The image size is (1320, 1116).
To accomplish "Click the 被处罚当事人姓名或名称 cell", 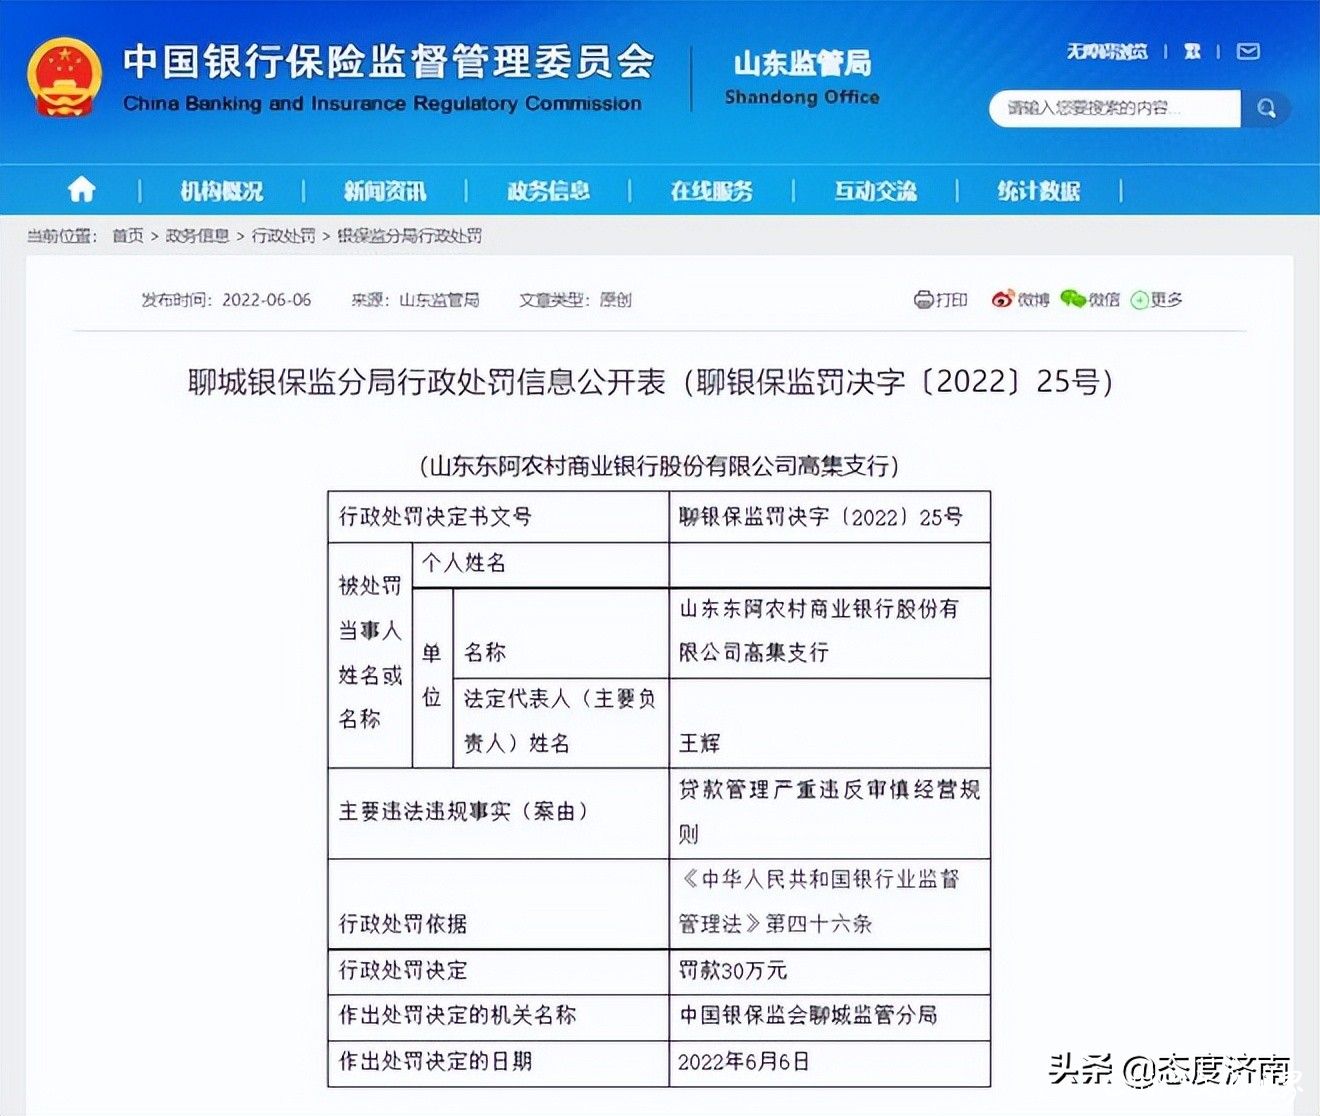I will pyautogui.click(x=370, y=655).
